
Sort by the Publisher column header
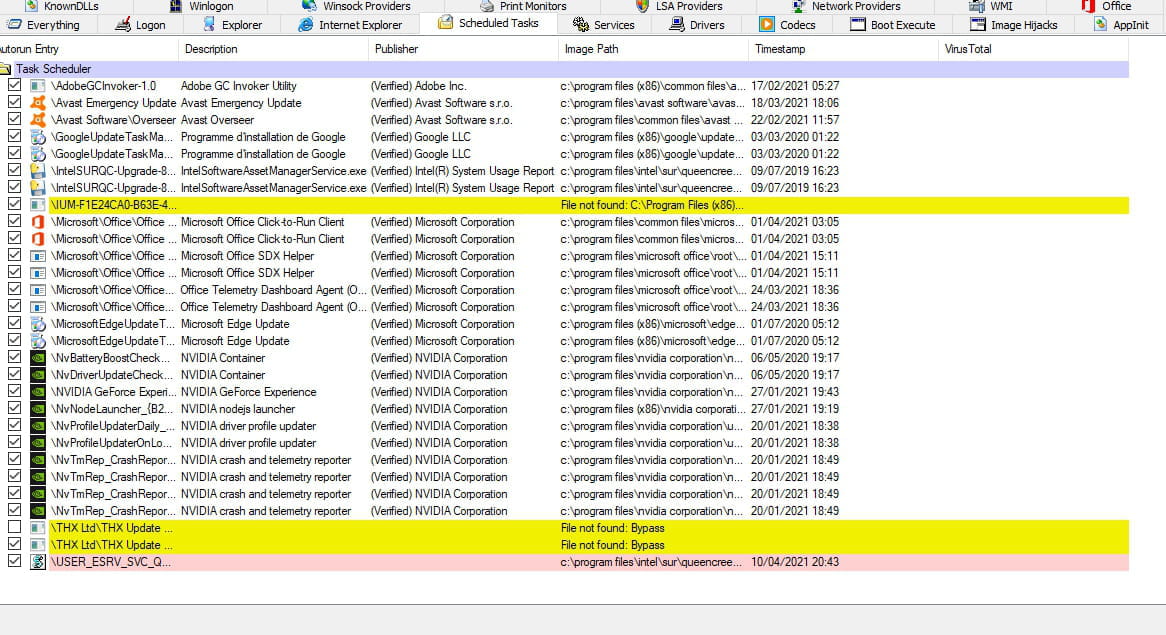(x=463, y=49)
